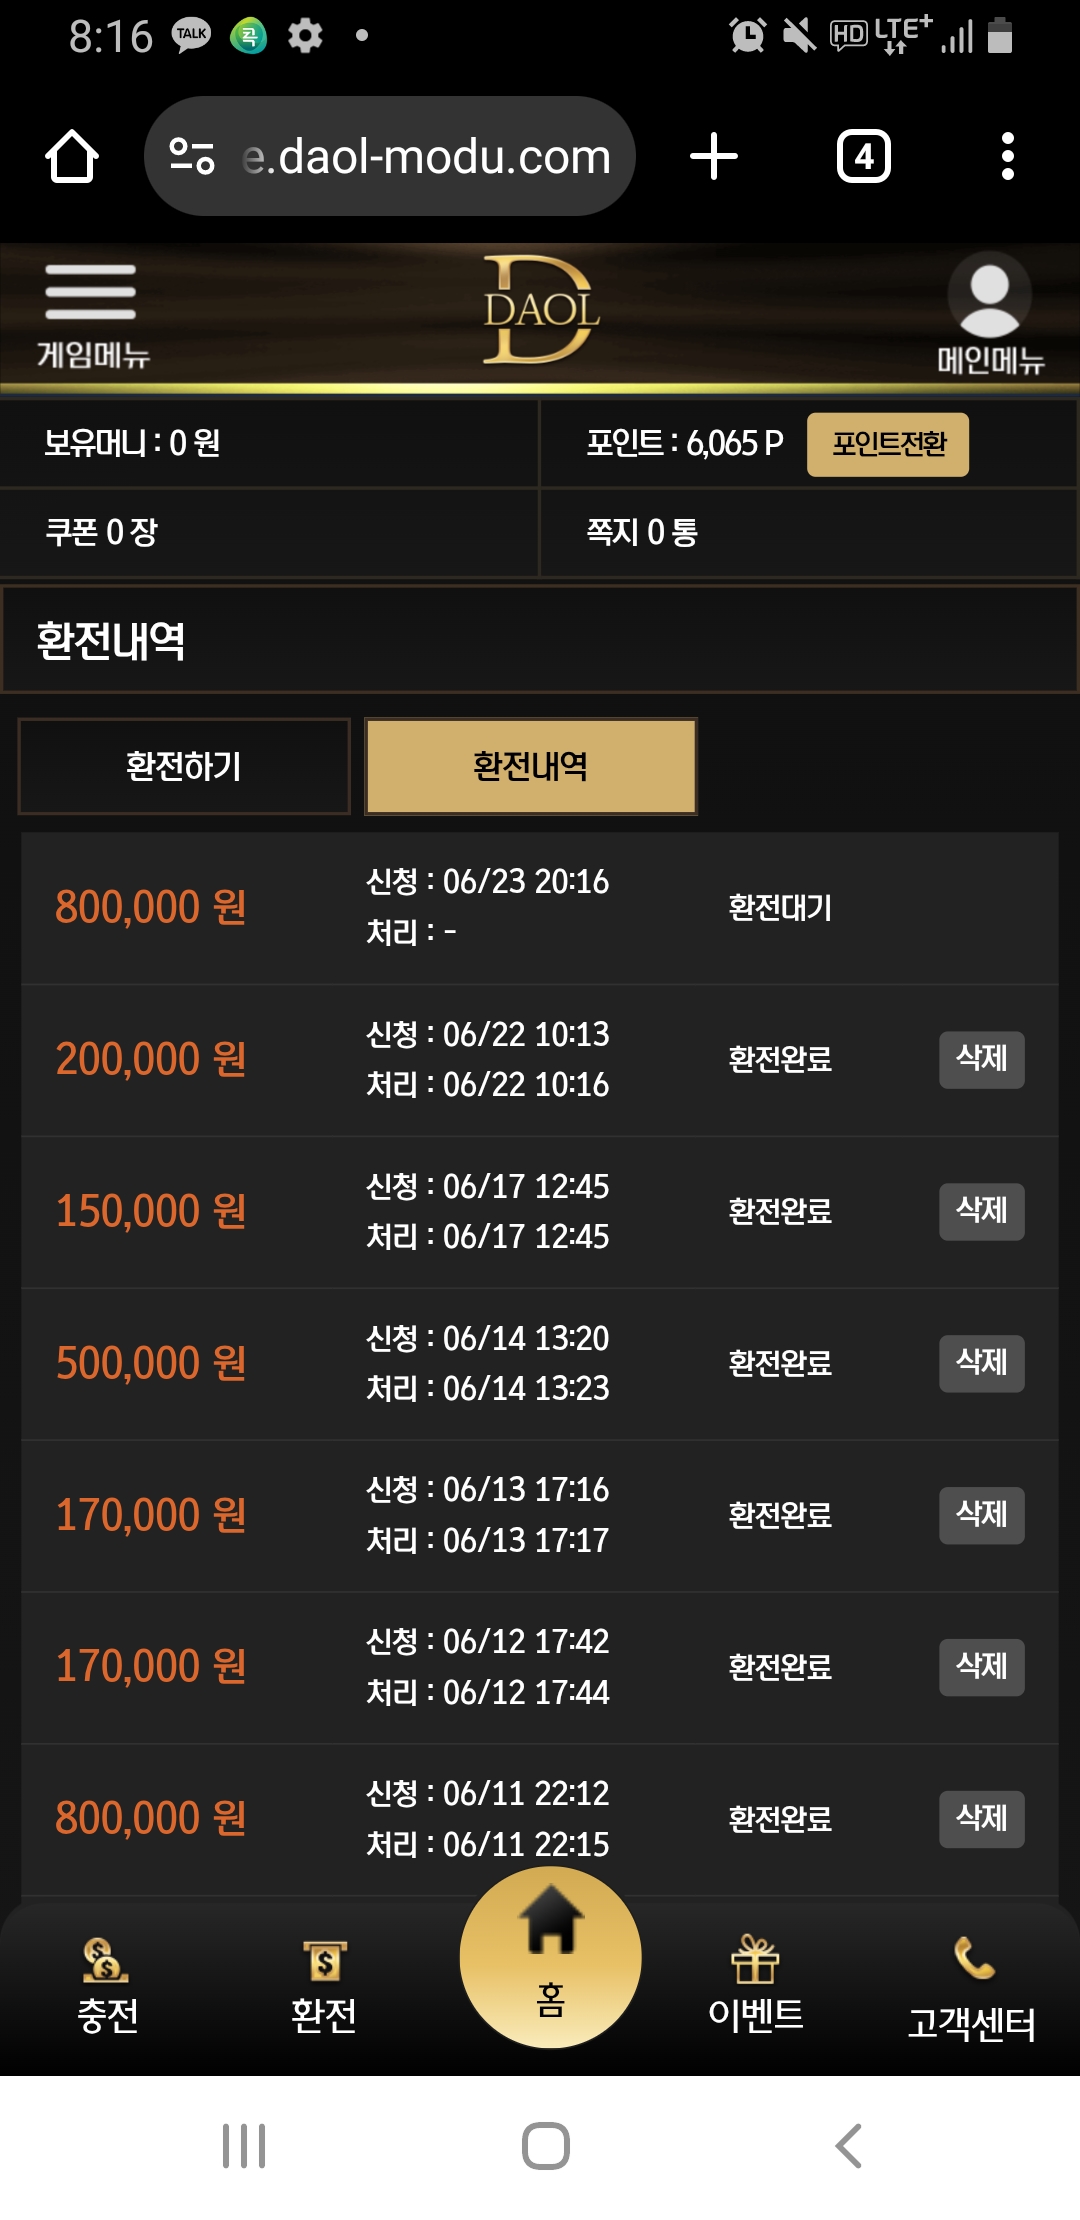This screenshot has height=2220, width=1080.
Task: Switch to the 환전하기 tab
Action: point(184,766)
